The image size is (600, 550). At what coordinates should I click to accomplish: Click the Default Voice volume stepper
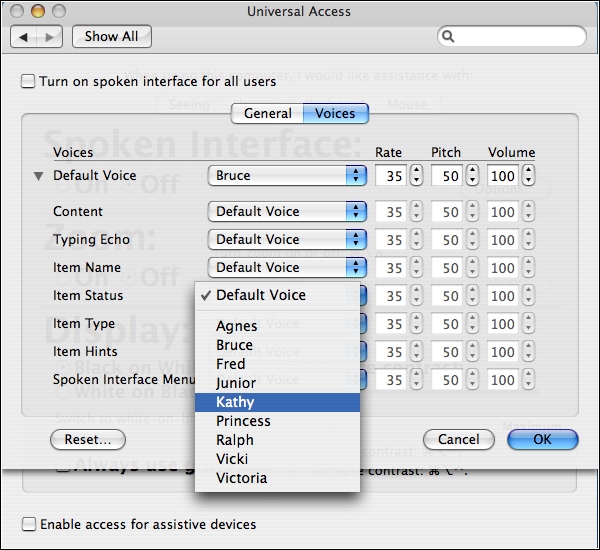(x=528, y=176)
